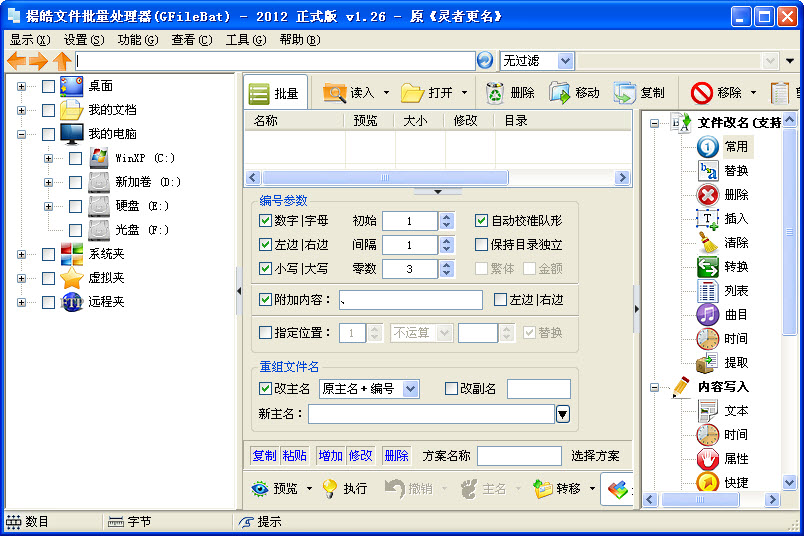
Task: Open the 显示(X) menu
Action: point(30,40)
